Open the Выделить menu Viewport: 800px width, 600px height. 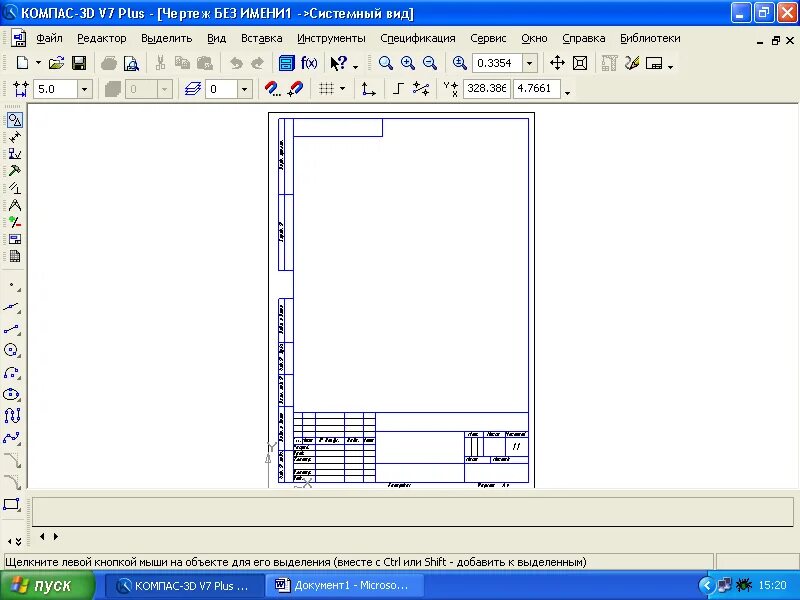coord(166,38)
